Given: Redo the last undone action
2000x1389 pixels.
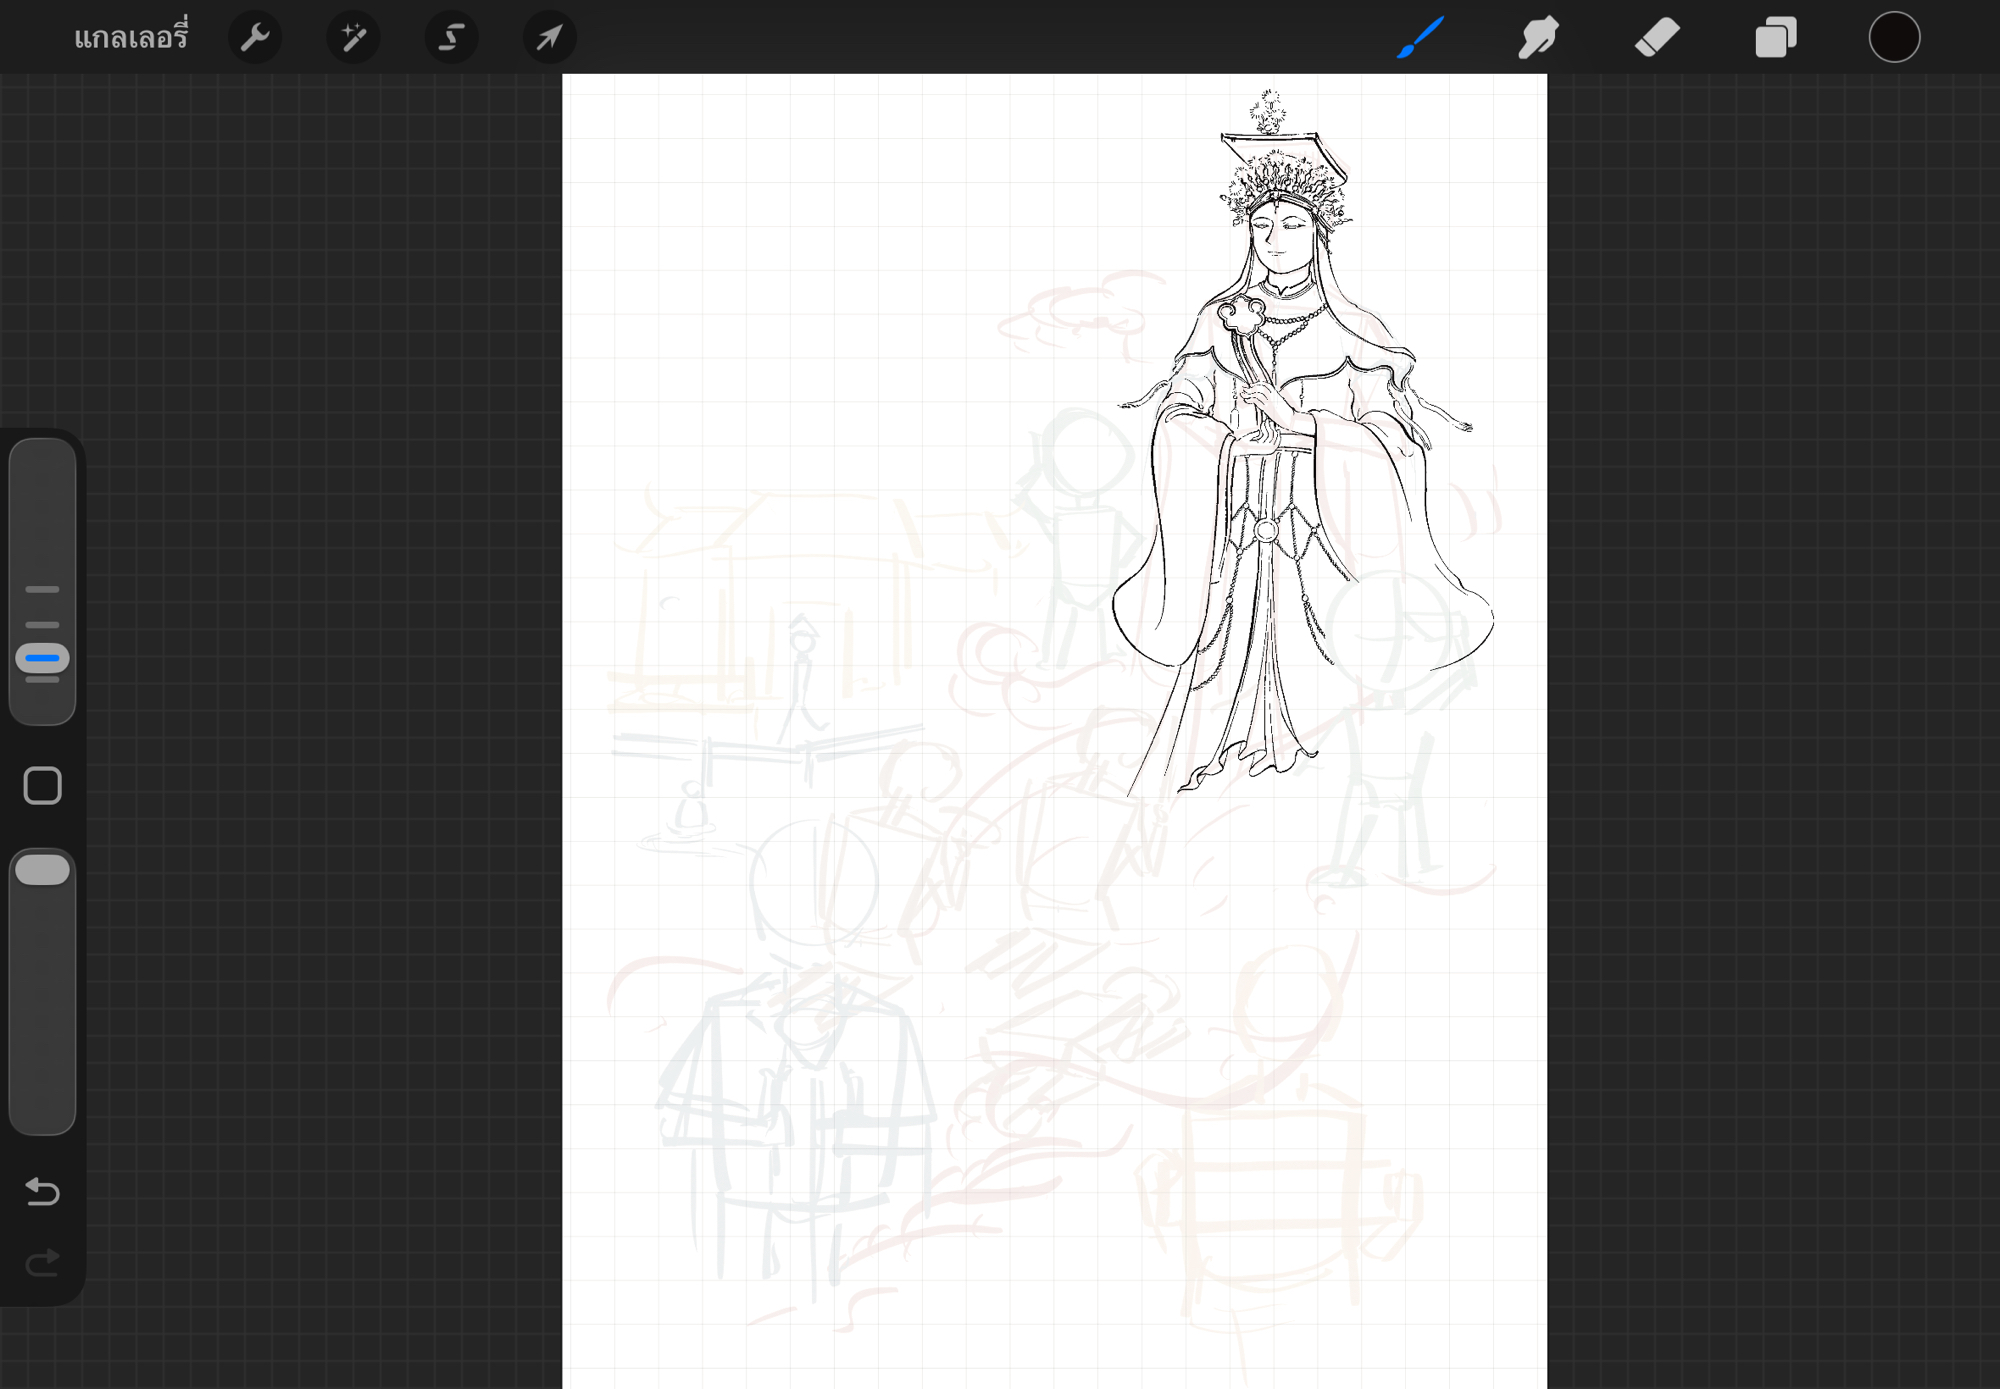Looking at the screenshot, I should point(42,1263).
